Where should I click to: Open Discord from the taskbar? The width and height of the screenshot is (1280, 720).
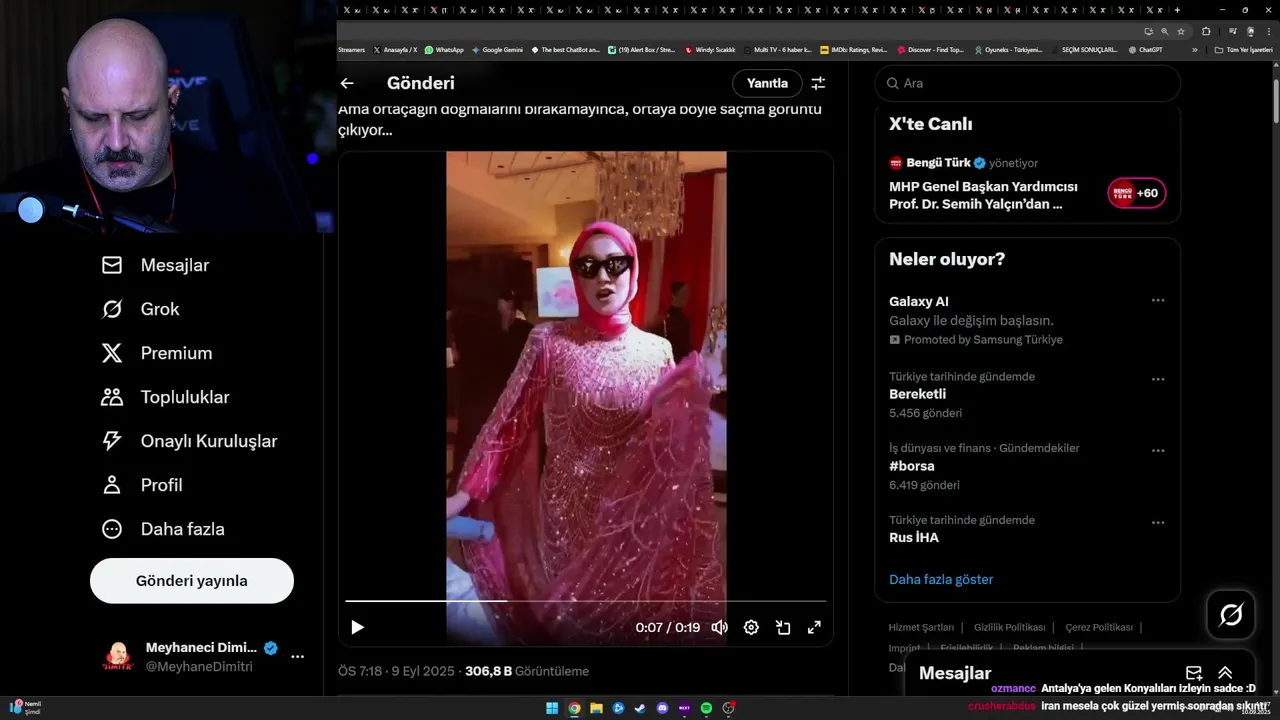click(662, 708)
